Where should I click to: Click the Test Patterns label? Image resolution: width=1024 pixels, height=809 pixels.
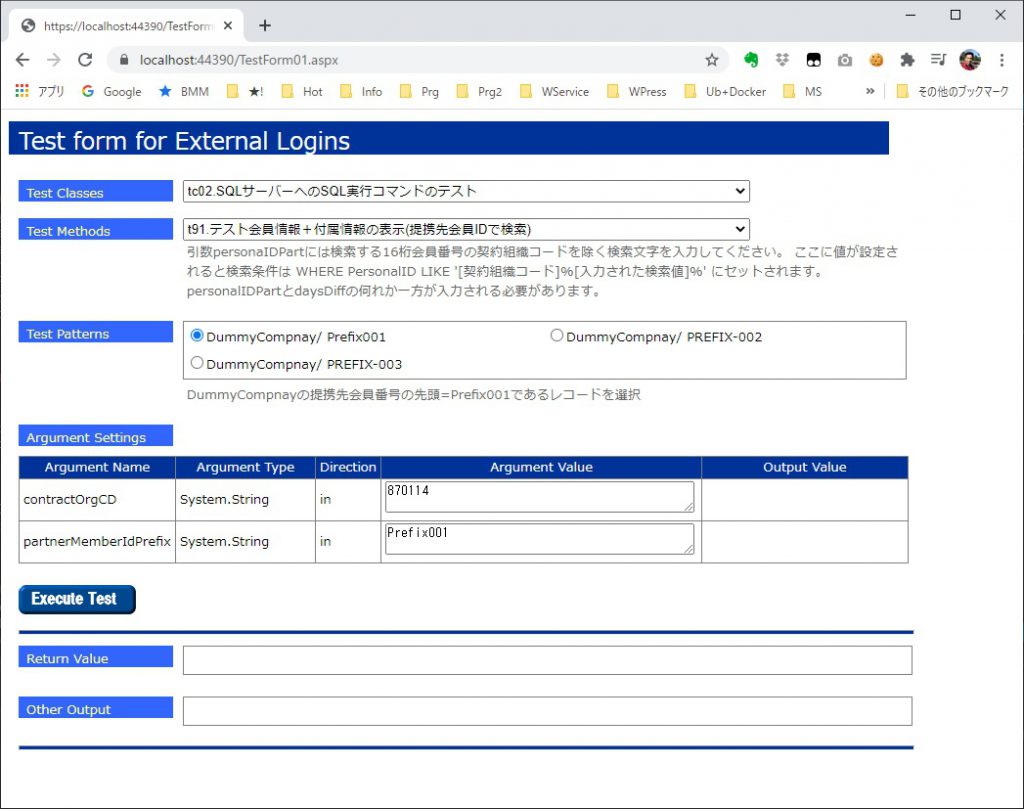[x=95, y=332]
